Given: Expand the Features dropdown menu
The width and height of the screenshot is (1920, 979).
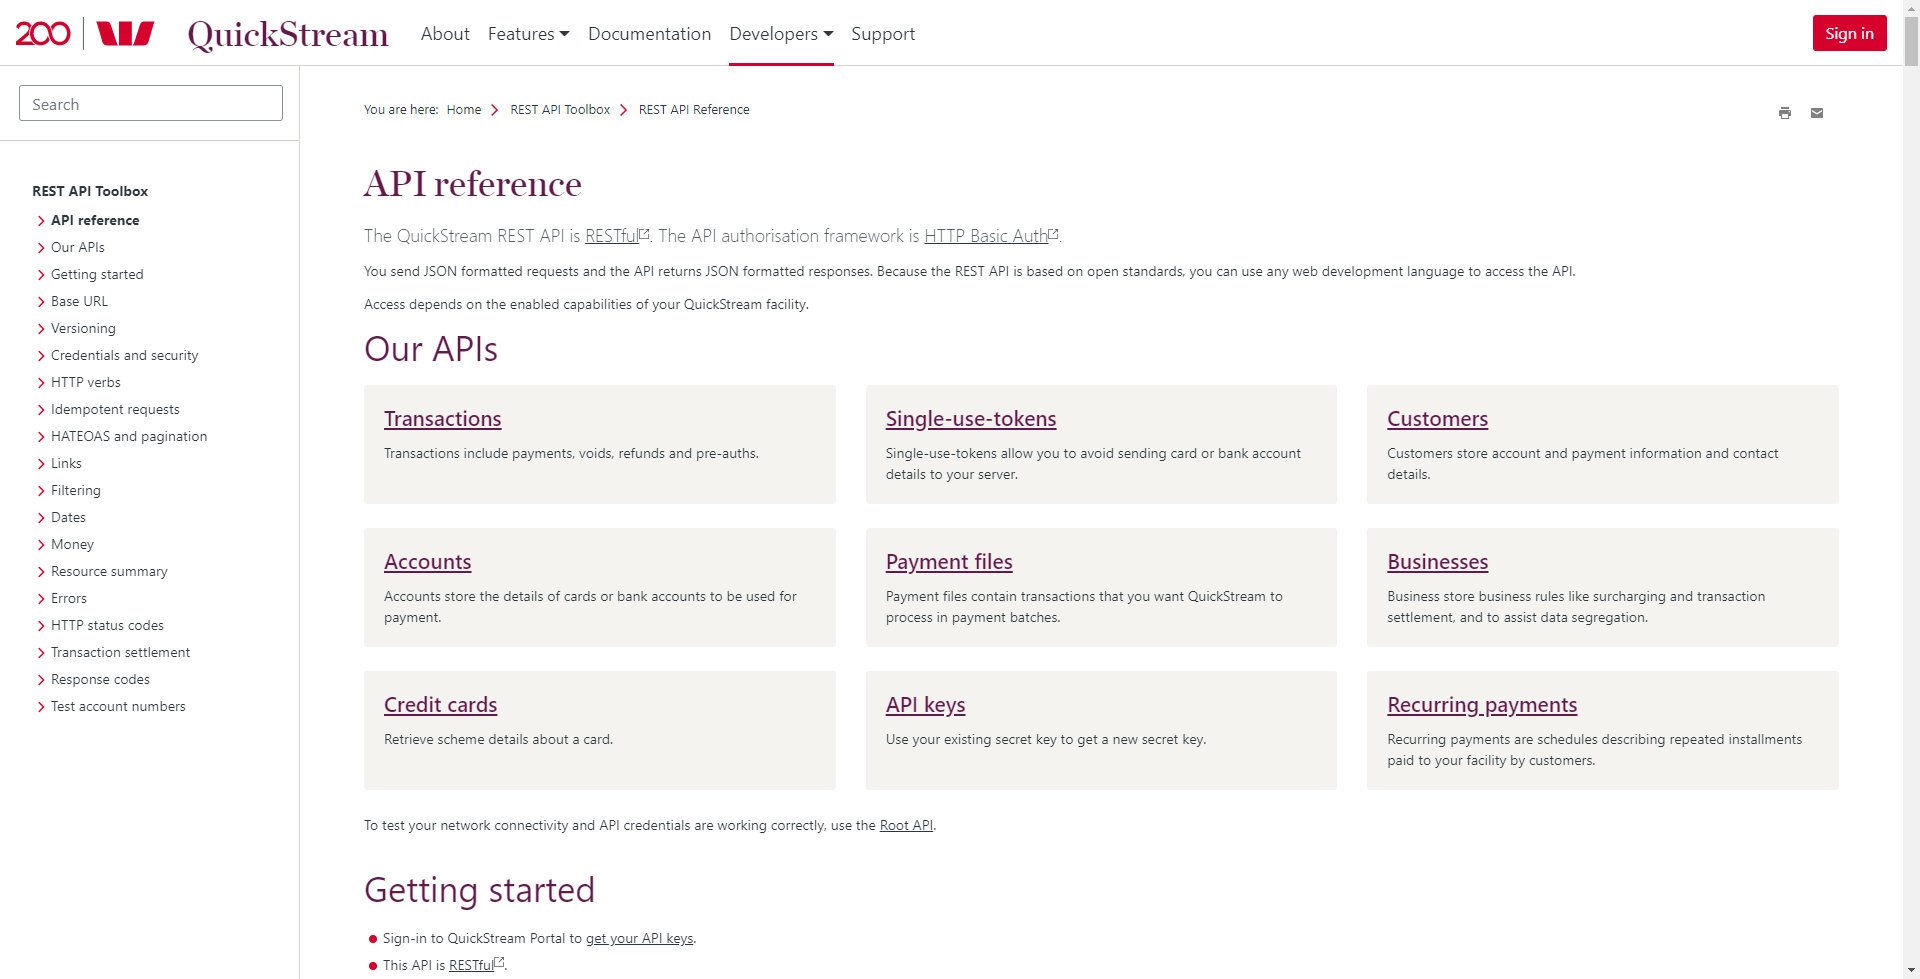Looking at the screenshot, I should [x=529, y=34].
